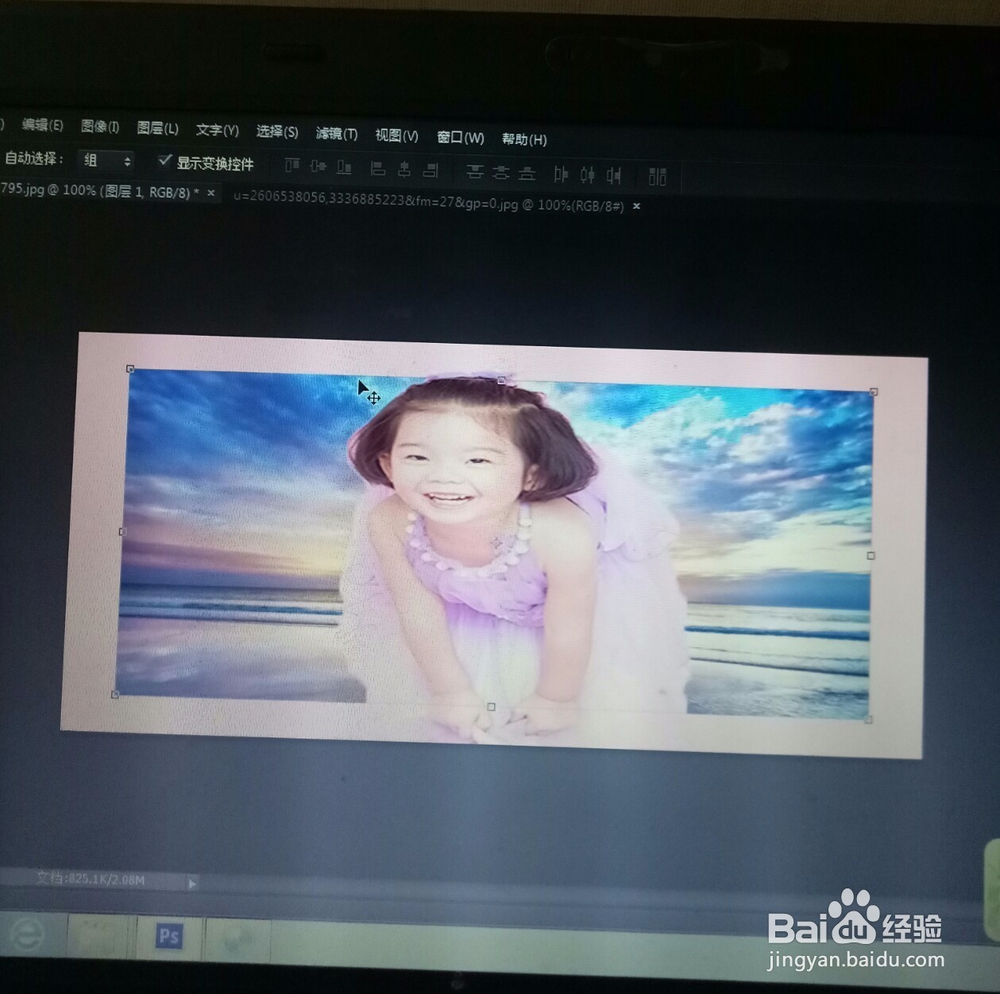Select the align horizontal centers icon
1000x994 pixels.
(x=406, y=172)
